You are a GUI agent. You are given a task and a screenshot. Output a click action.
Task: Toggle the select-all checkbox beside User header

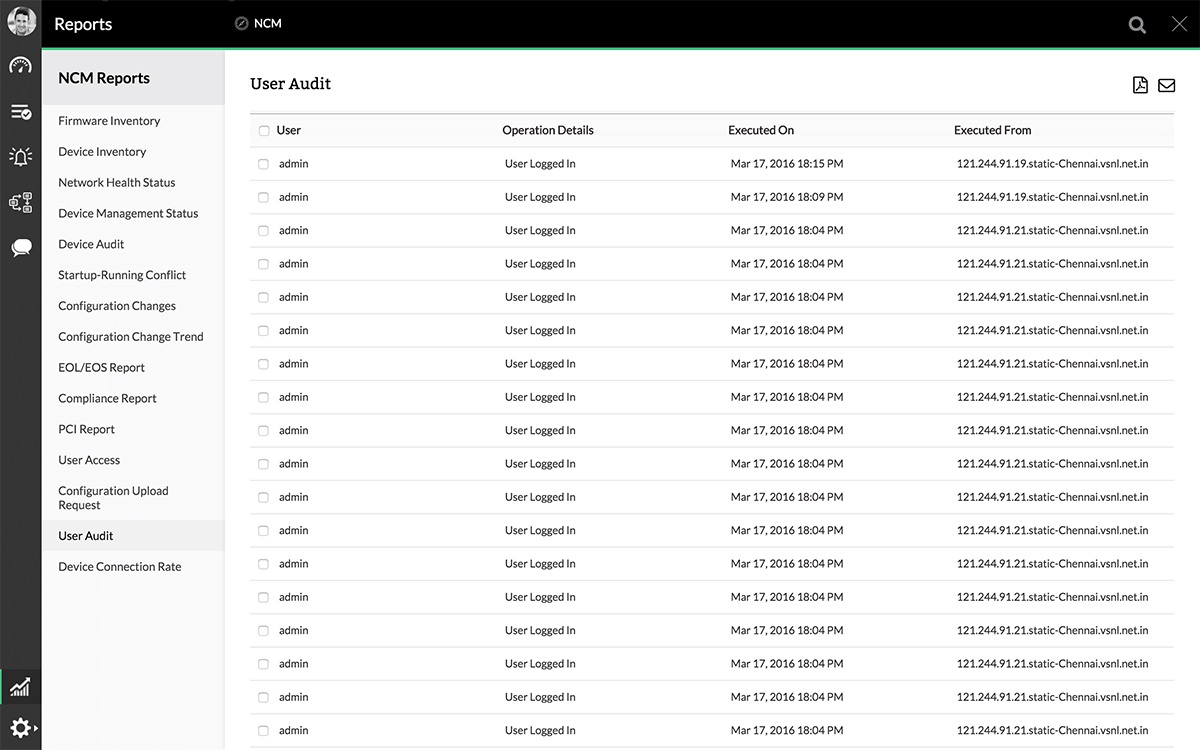pos(264,131)
